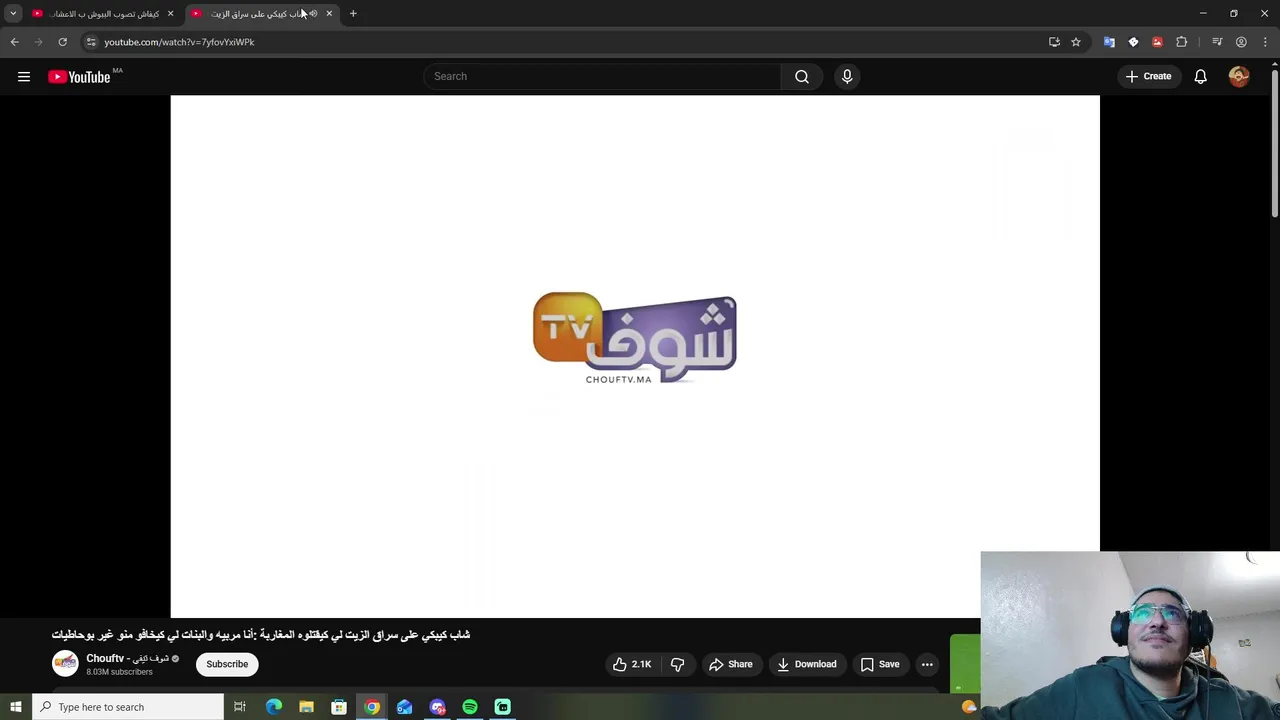Open Outlook from the taskbar
The image size is (1280, 720).
click(x=404, y=707)
